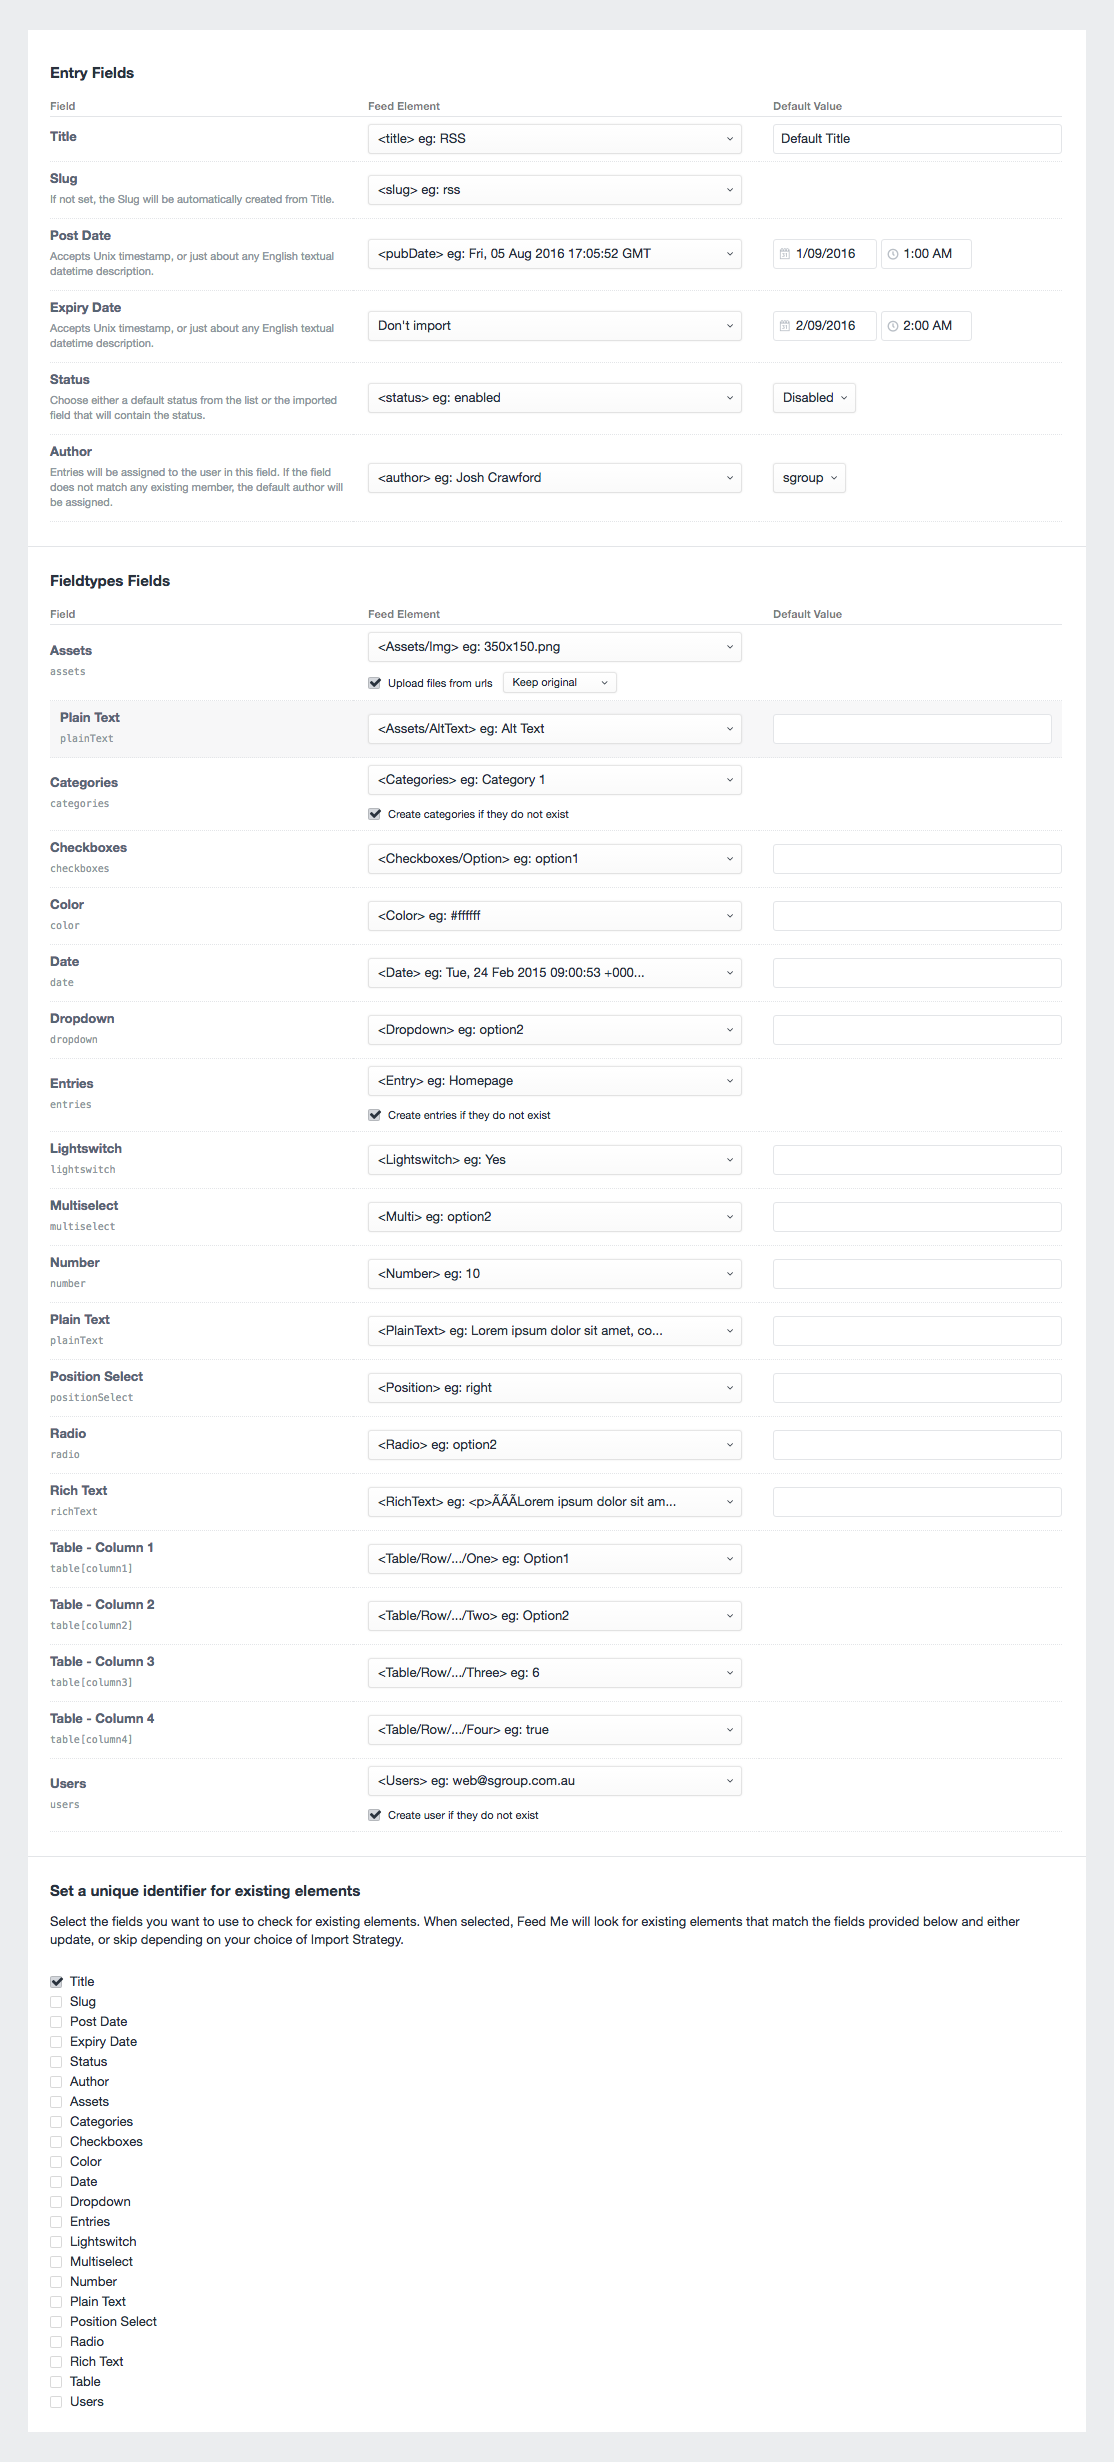The width and height of the screenshot is (1114, 2462).
Task: Click the 'Default Title' text field
Action: (x=916, y=139)
